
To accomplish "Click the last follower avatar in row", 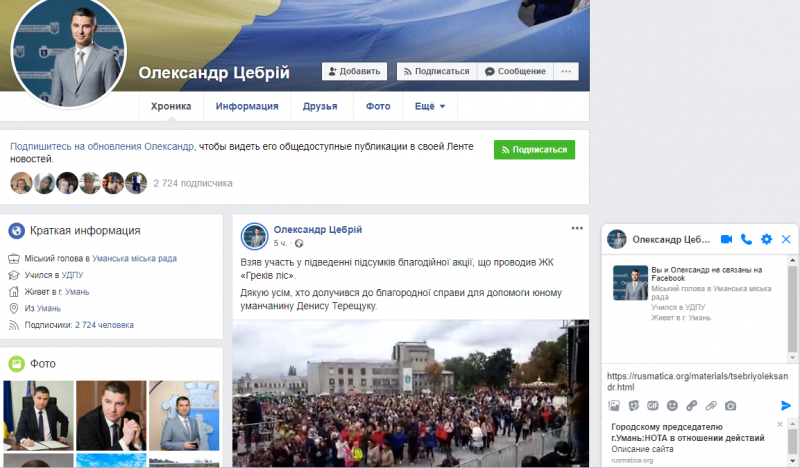I will (x=136, y=183).
